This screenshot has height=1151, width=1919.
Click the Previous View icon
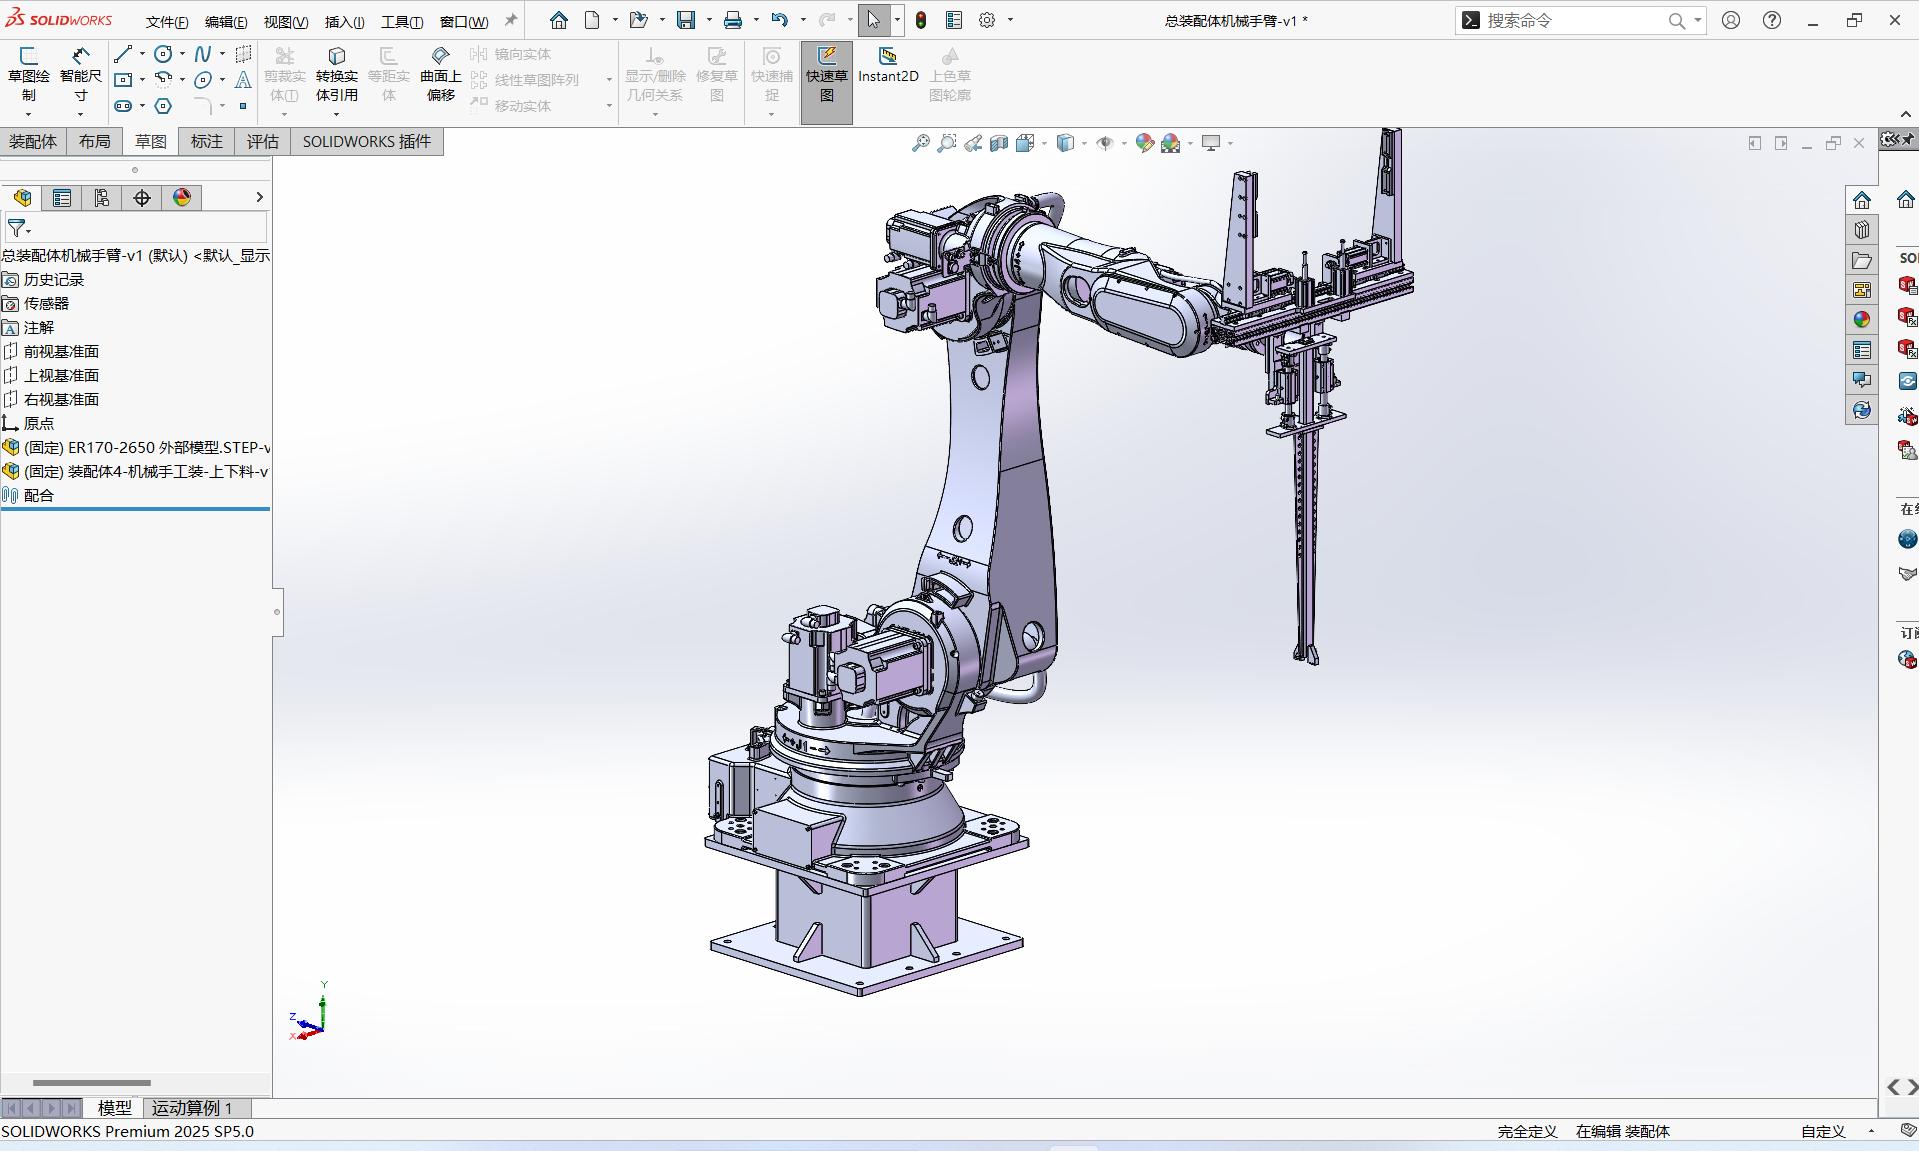pyautogui.click(x=973, y=143)
